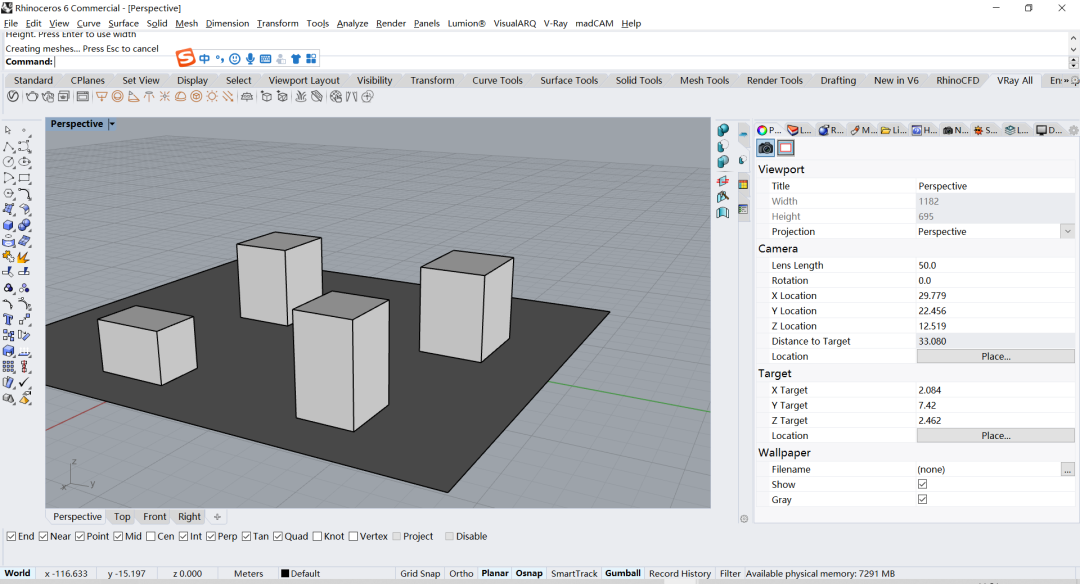Open the Render menu
Screen dimensions: 1080x584
coord(391,23)
